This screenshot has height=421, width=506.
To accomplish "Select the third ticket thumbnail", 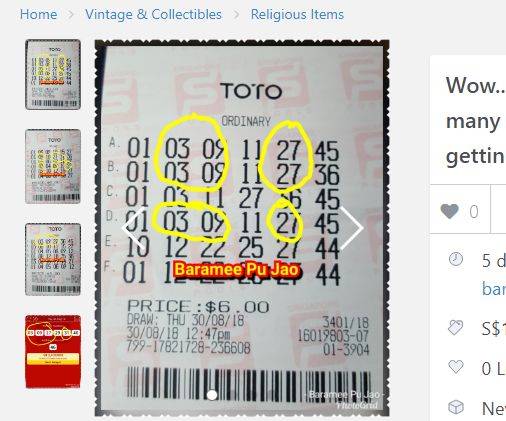I will pyautogui.click(x=53, y=259).
